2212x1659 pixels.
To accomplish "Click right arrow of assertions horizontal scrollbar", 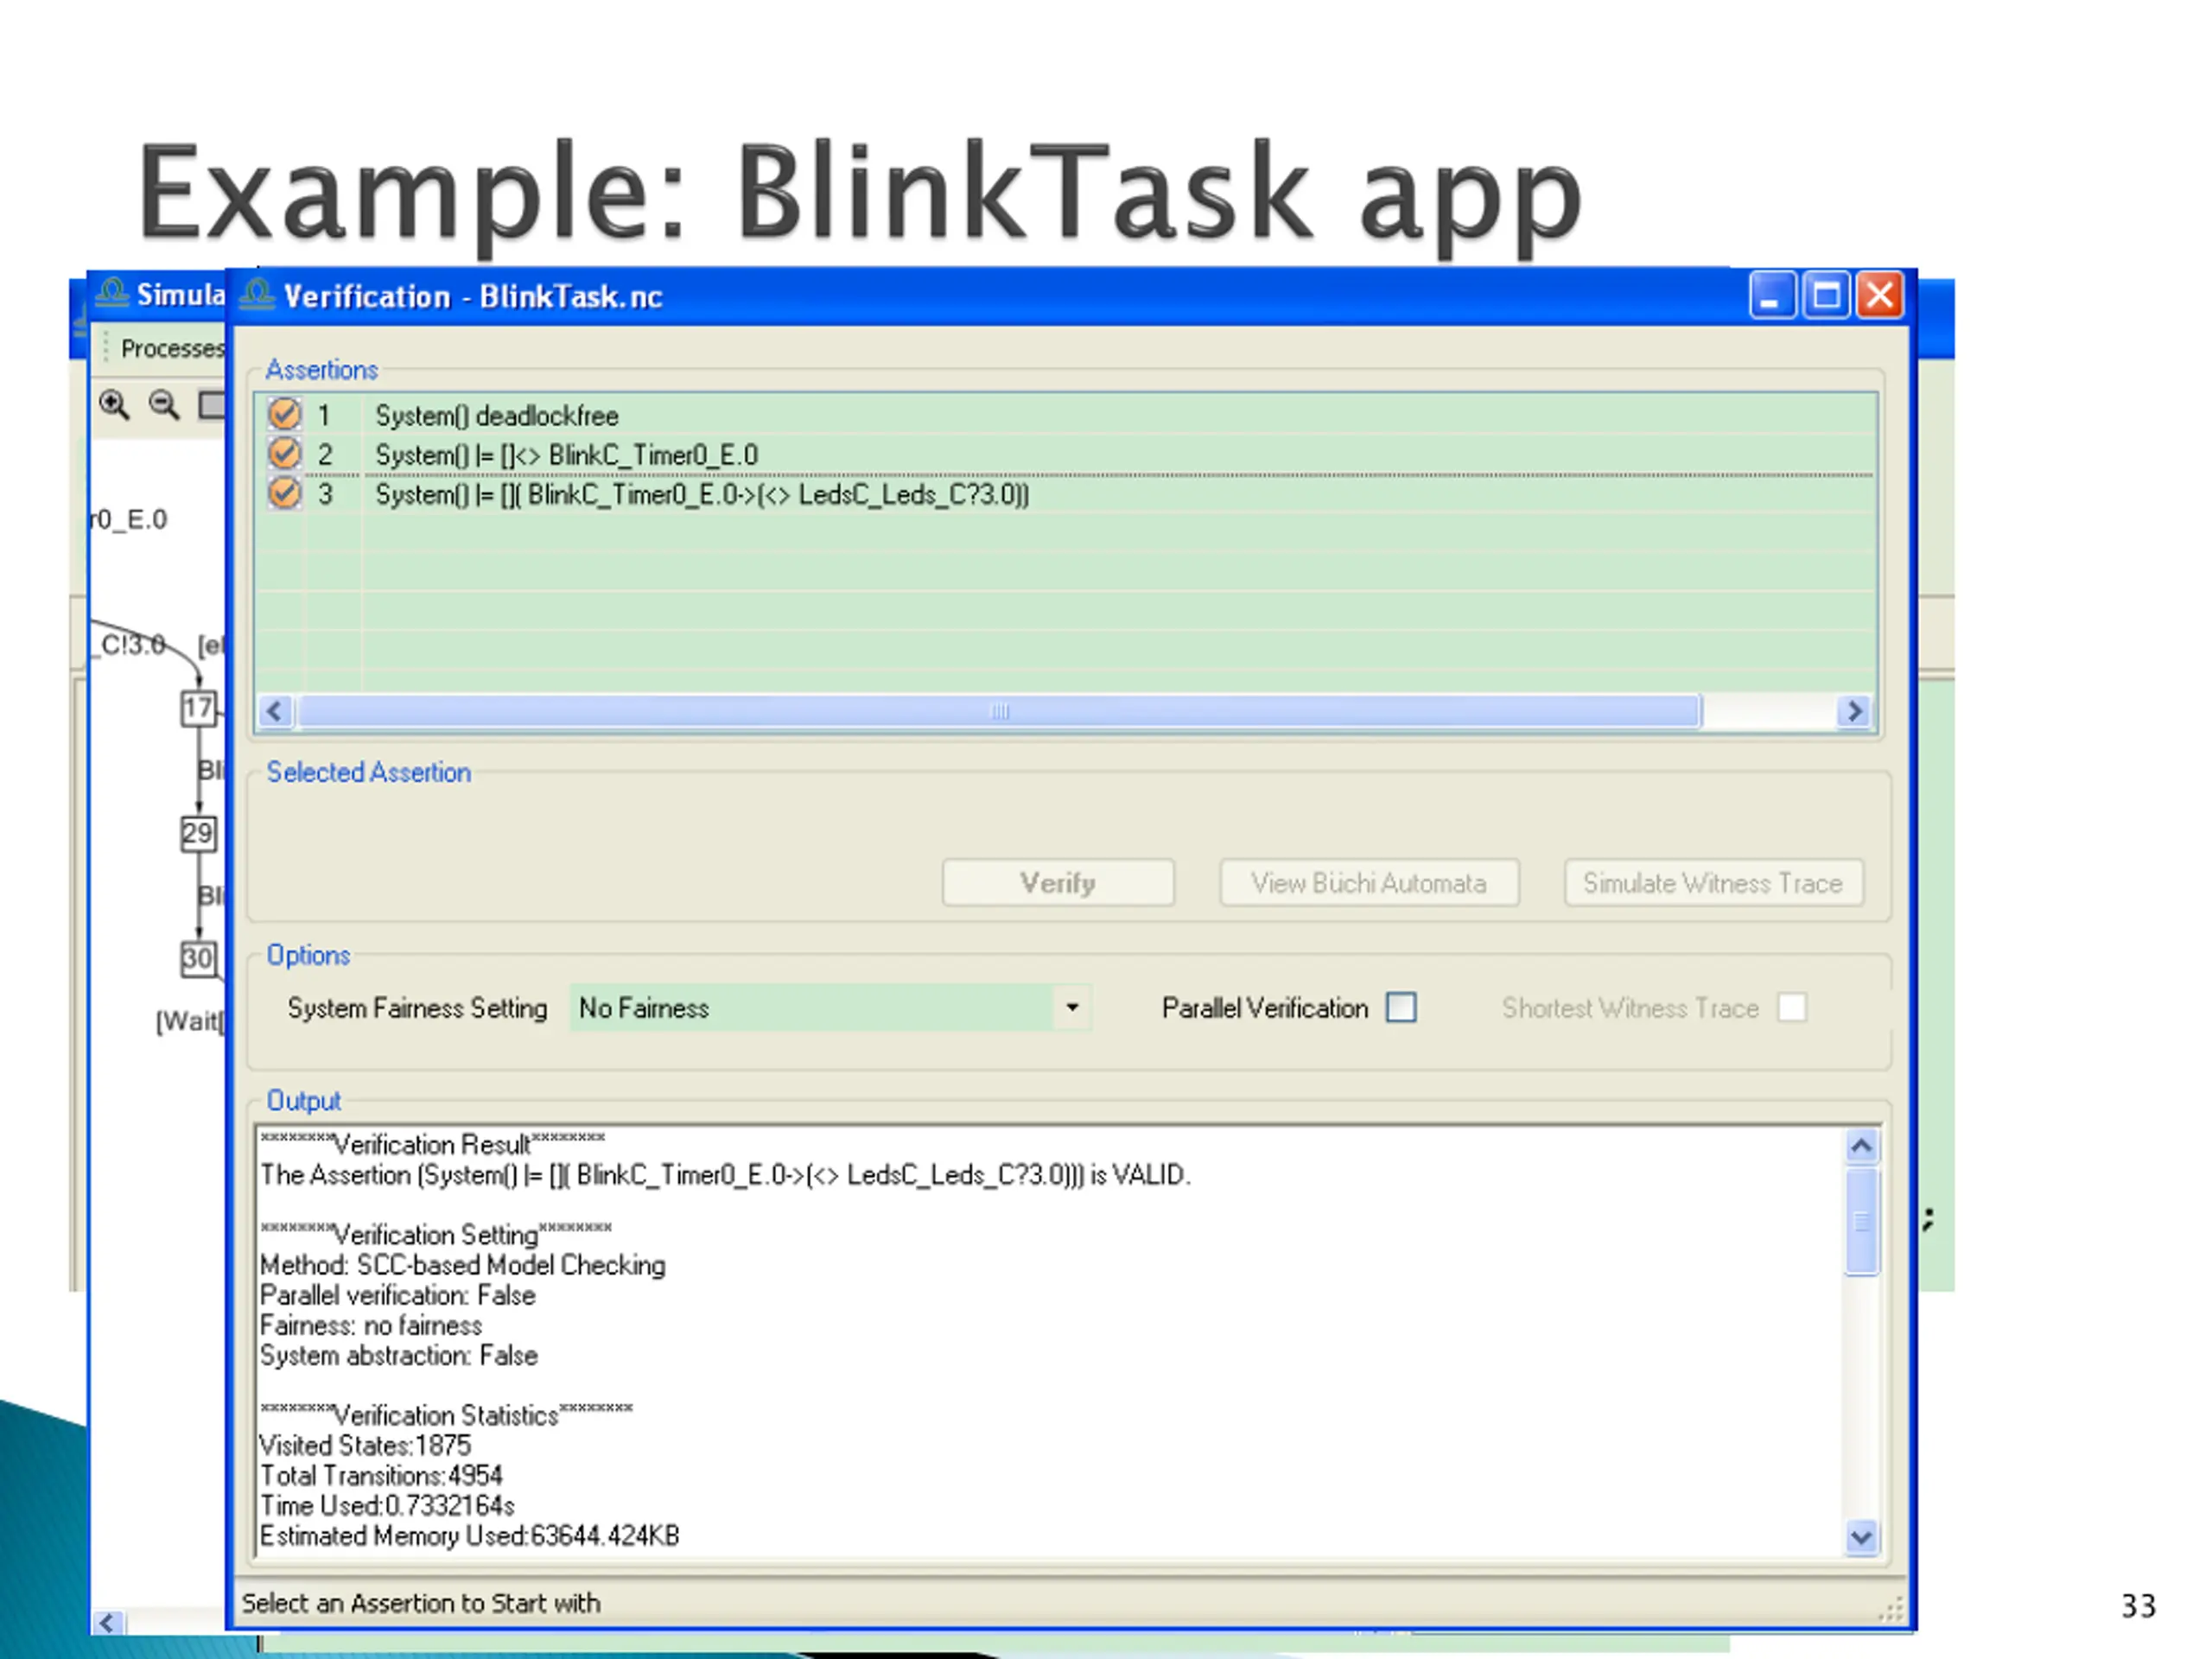I will (1855, 711).
